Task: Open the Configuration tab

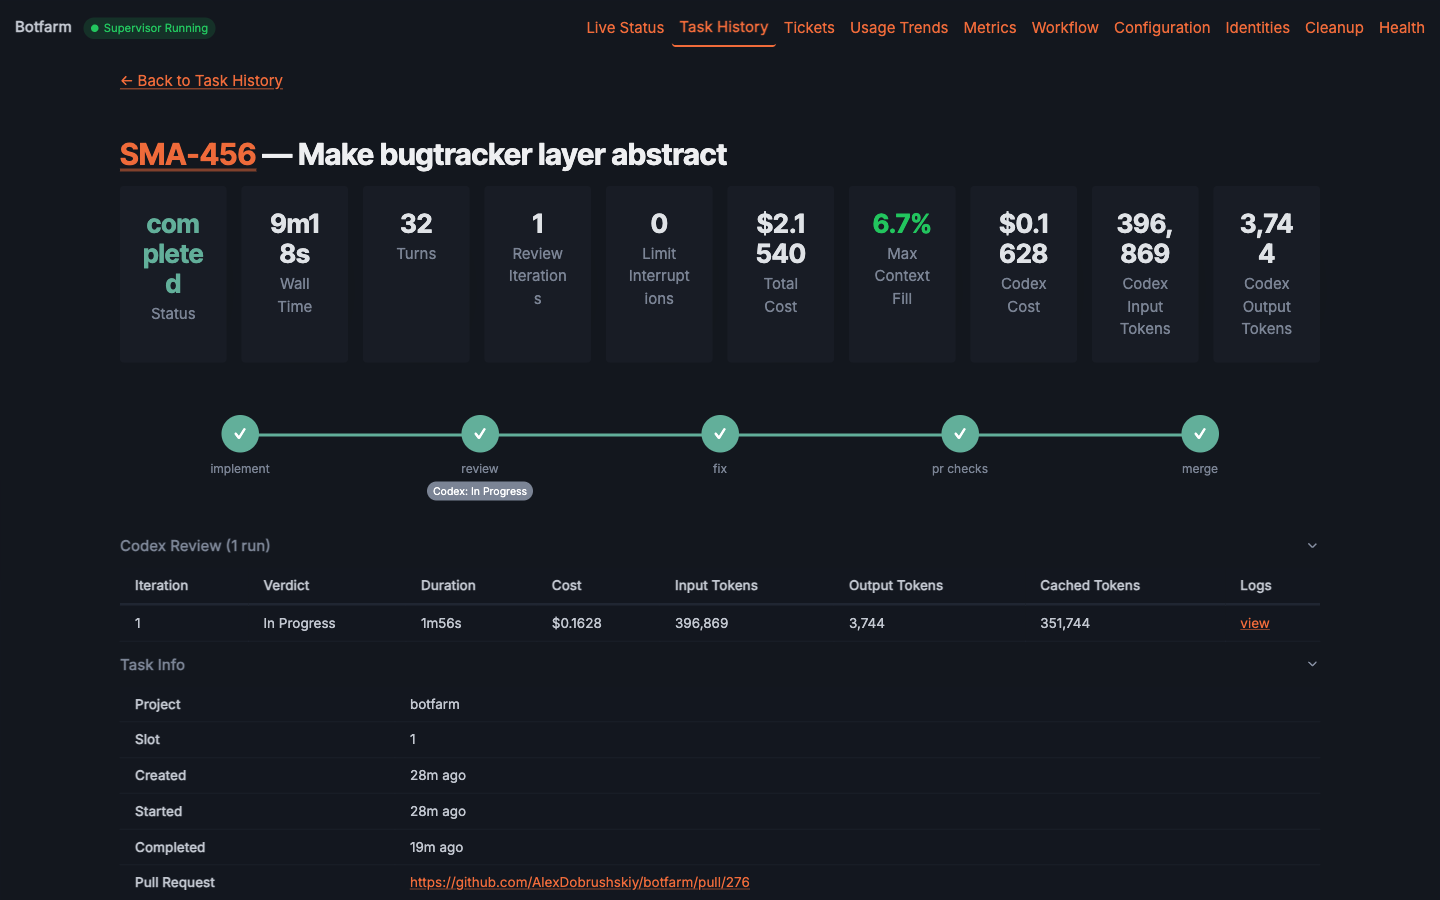Action: point(1161,28)
